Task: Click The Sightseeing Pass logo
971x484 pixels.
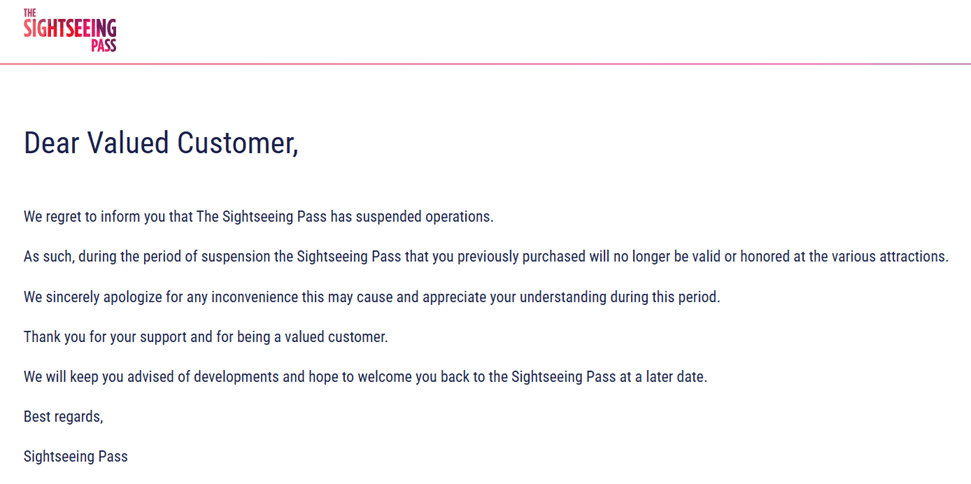Action: tap(70, 30)
